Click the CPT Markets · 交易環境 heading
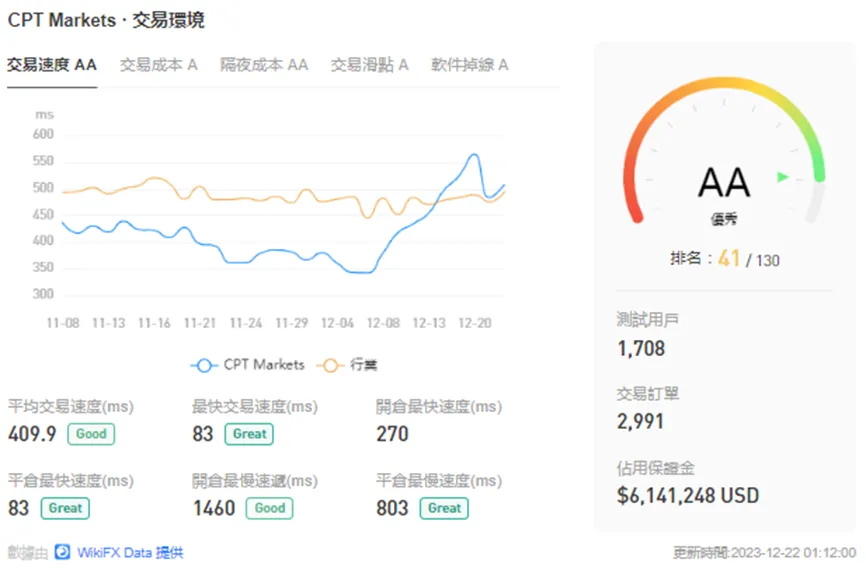This screenshot has width=866, height=570. click(106, 20)
